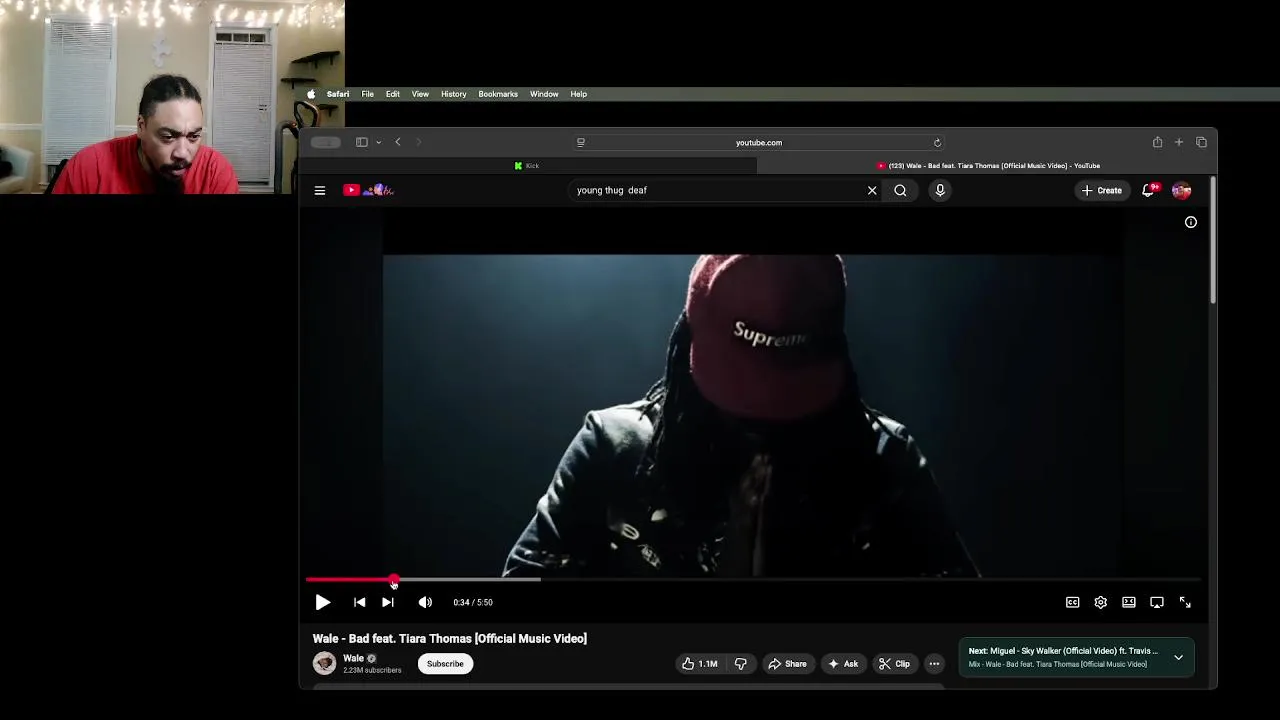
Task: Show the Safari tab overview
Action: click(x=1201, y=142)
